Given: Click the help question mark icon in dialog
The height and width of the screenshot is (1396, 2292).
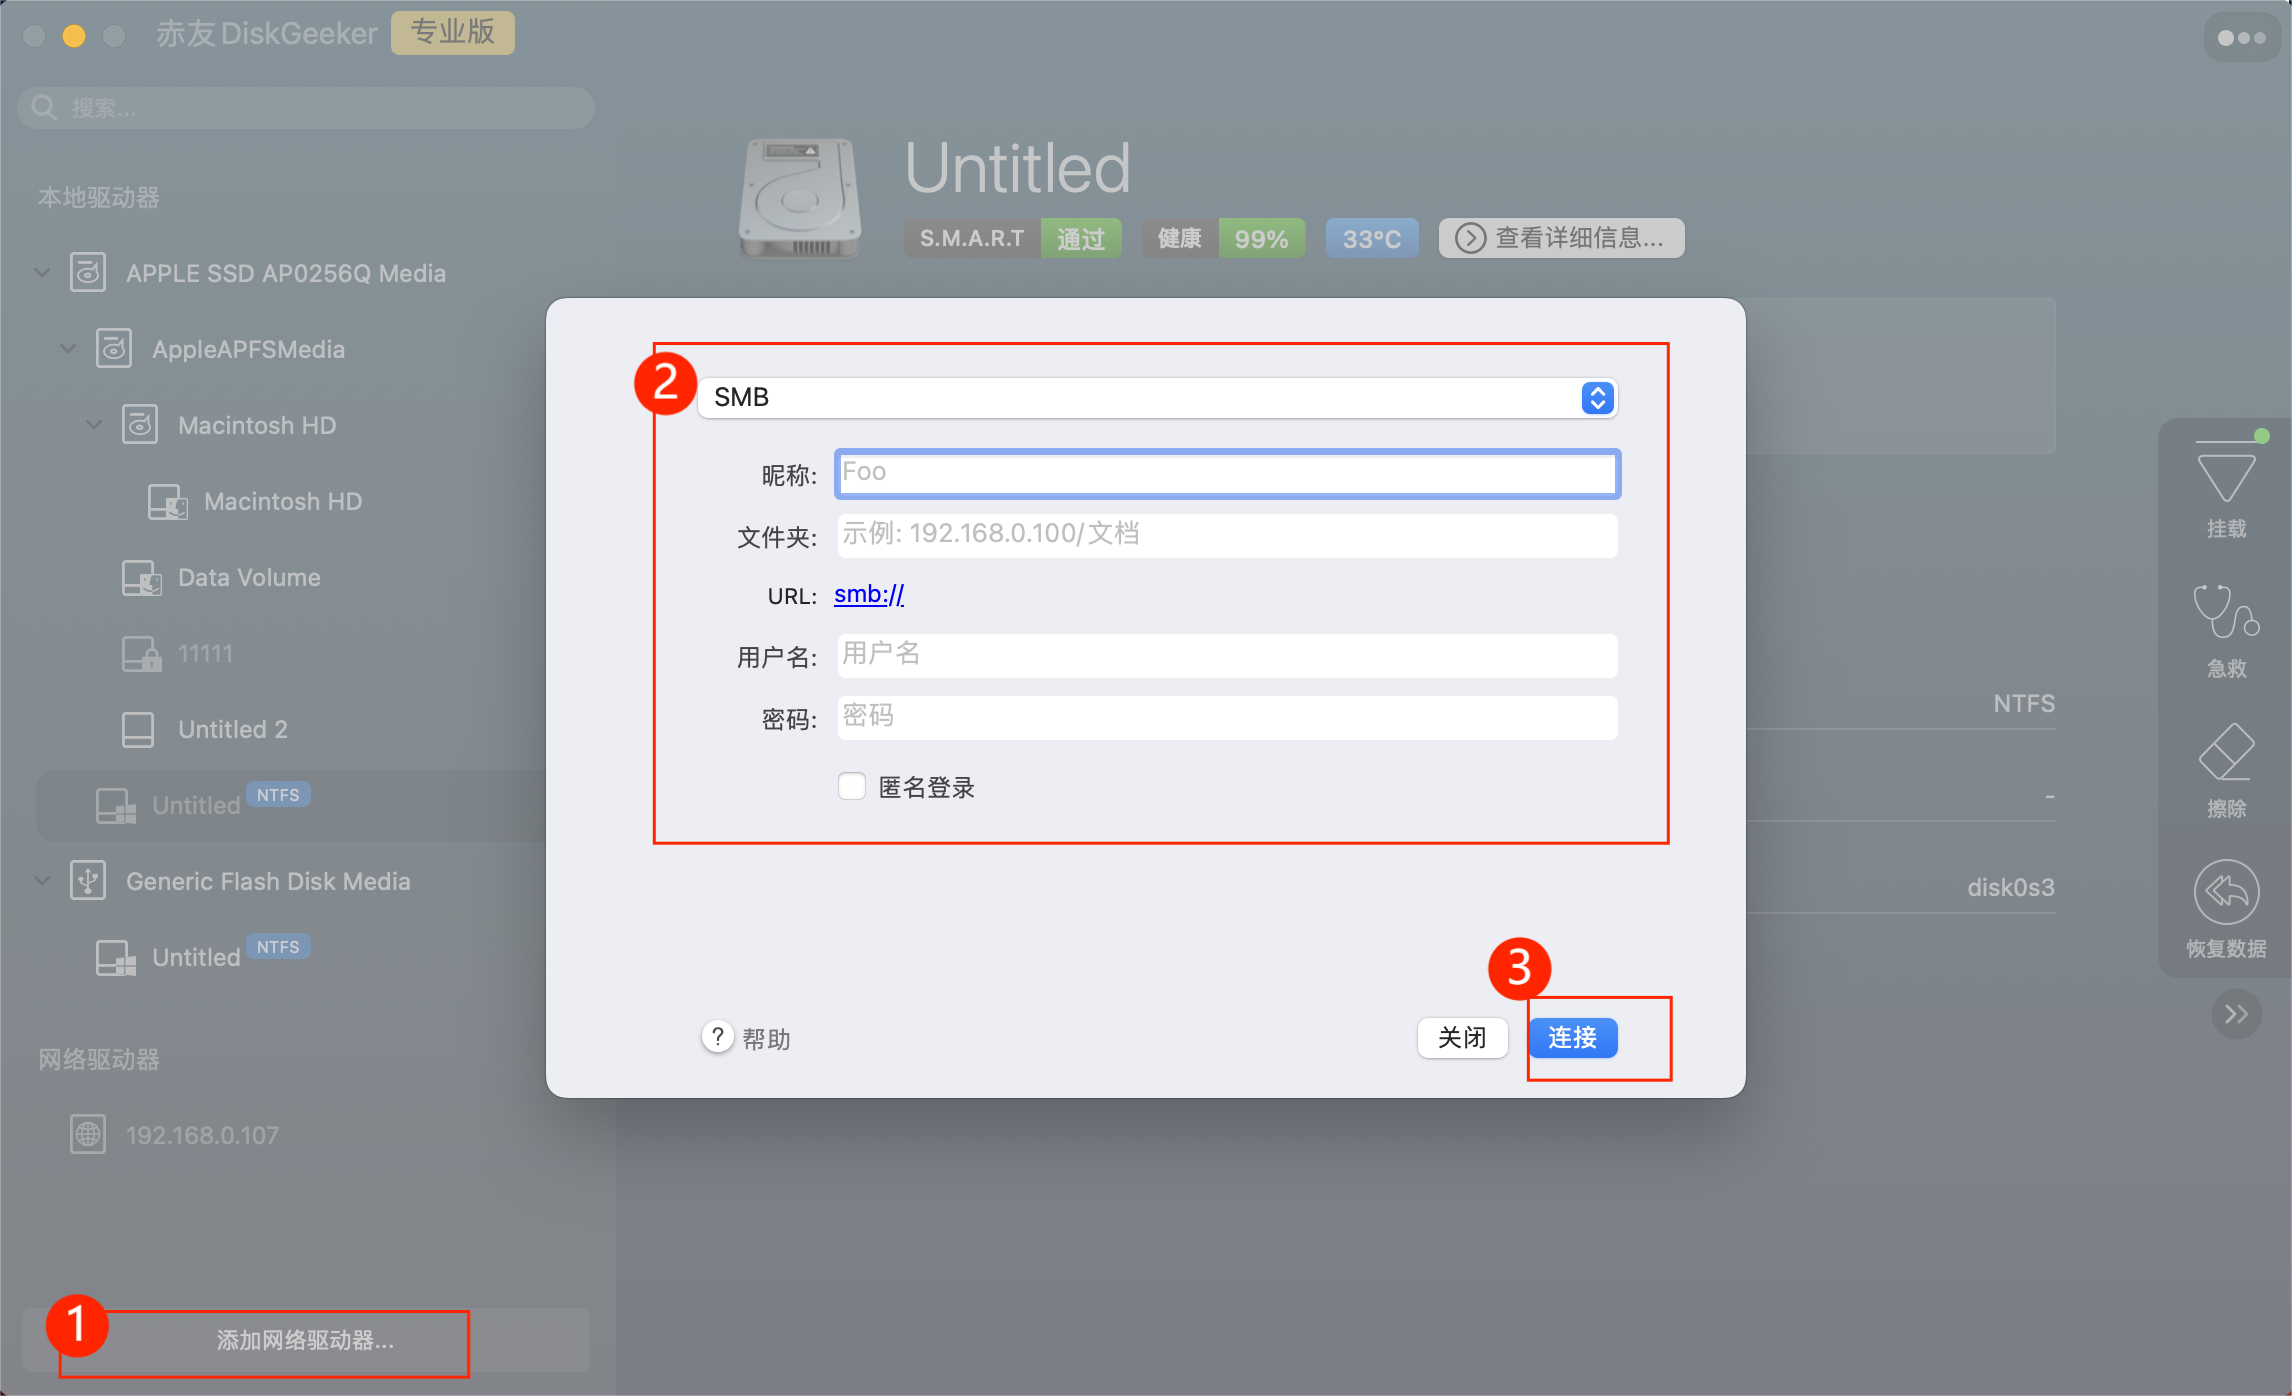Looking at the screenshot, I should coord(716,1037).
